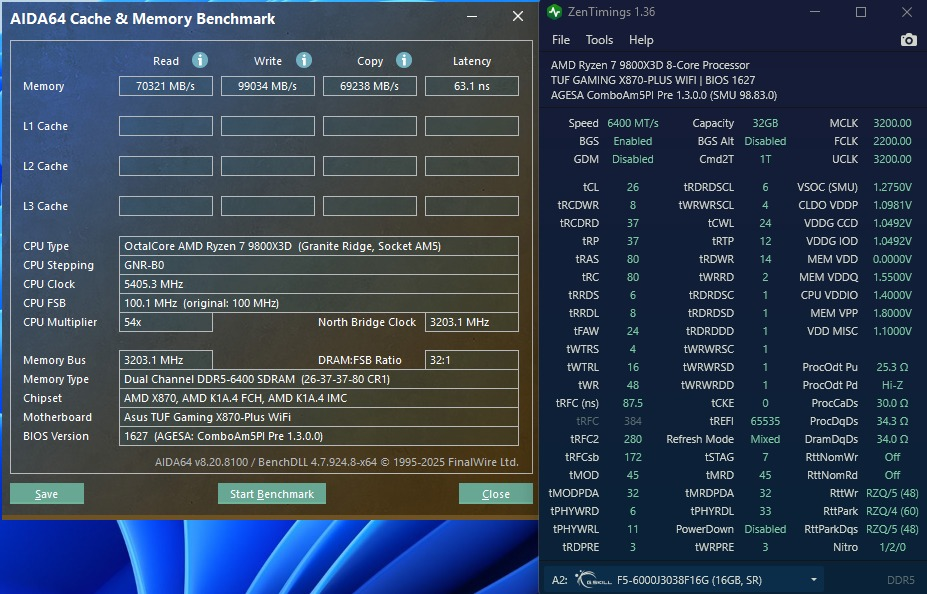The height and width of the screenshot is (594, 927).
Task: Click the GDM Disabled value
Action: pos(633,159)
